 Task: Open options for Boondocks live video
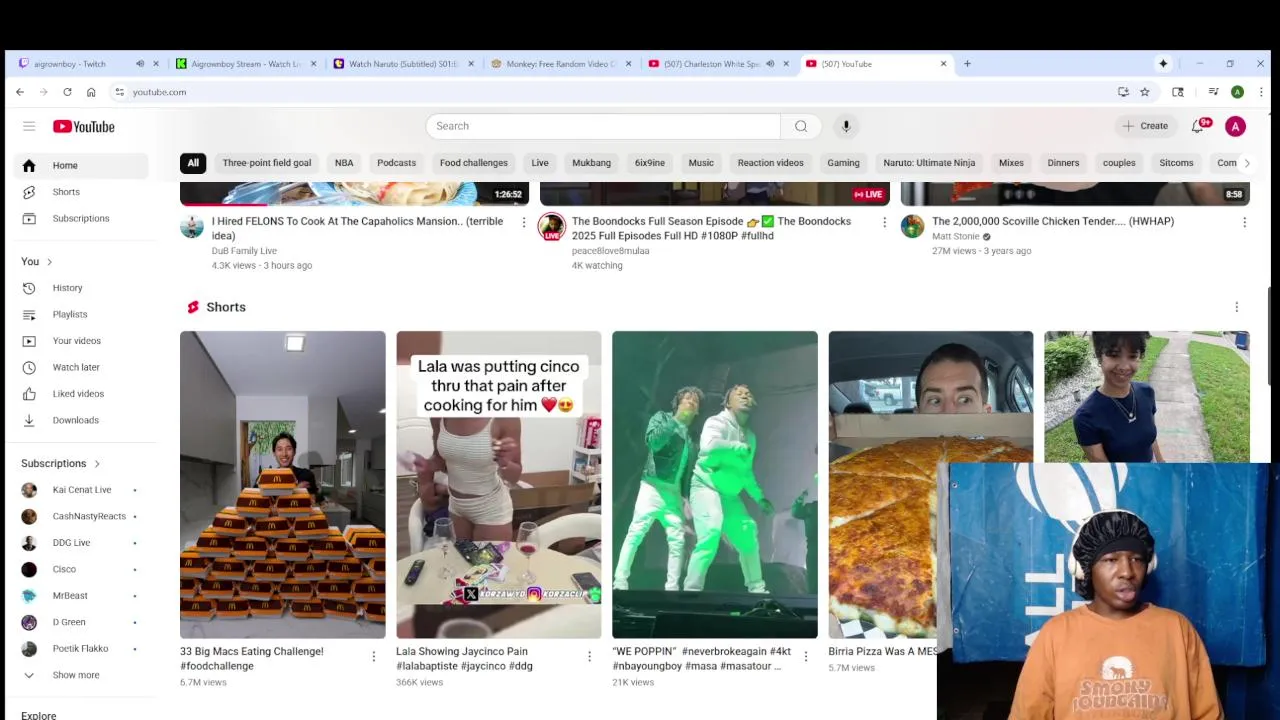click(x=884, y=222)
